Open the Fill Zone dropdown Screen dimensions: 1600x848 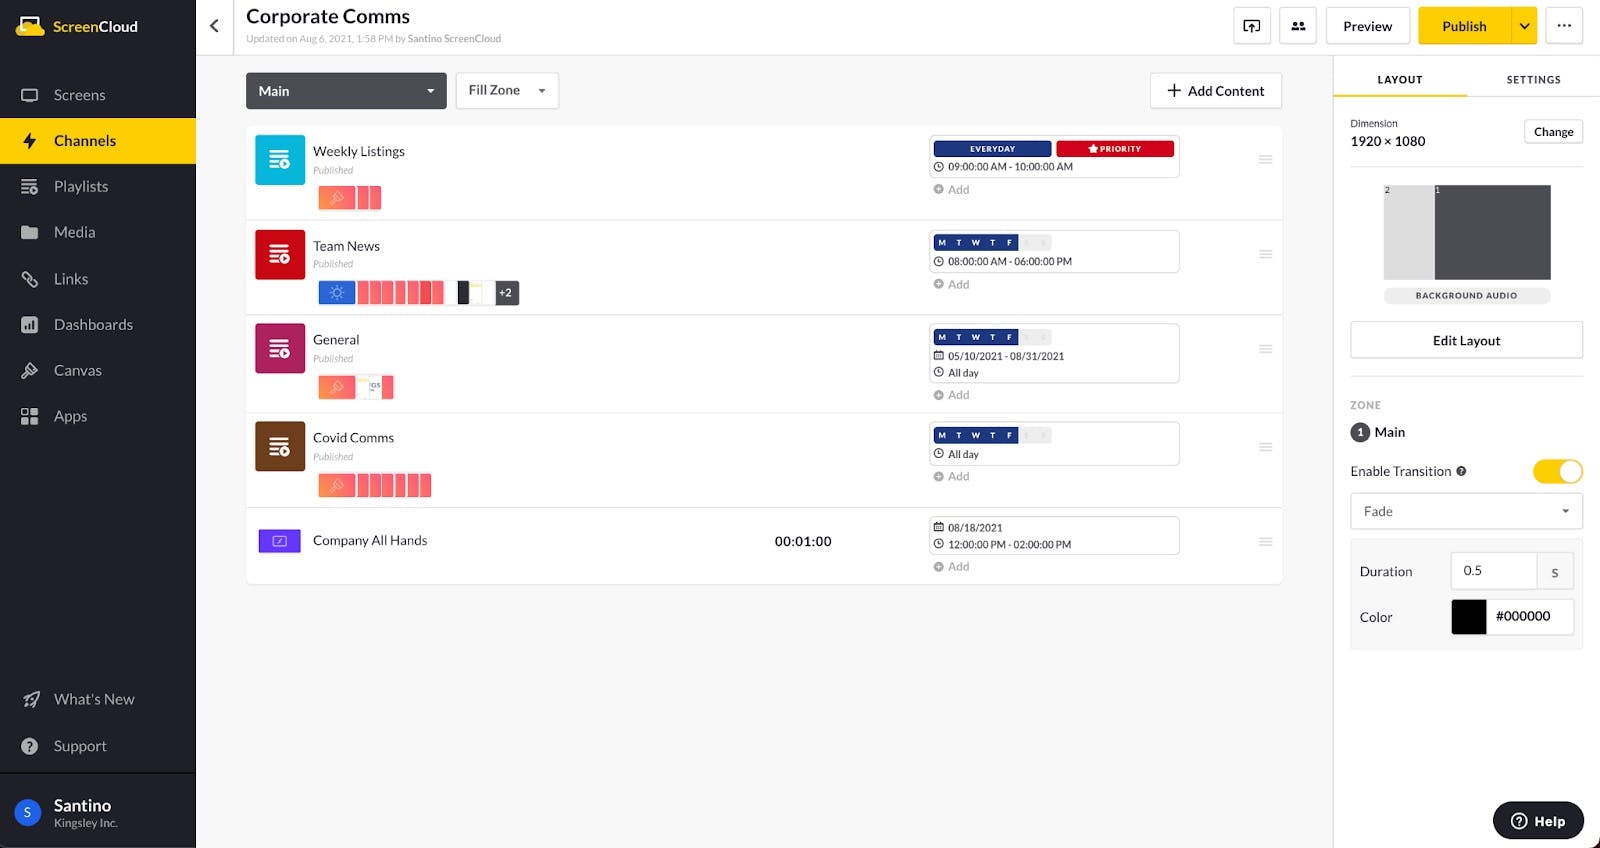tap(507, 90)
